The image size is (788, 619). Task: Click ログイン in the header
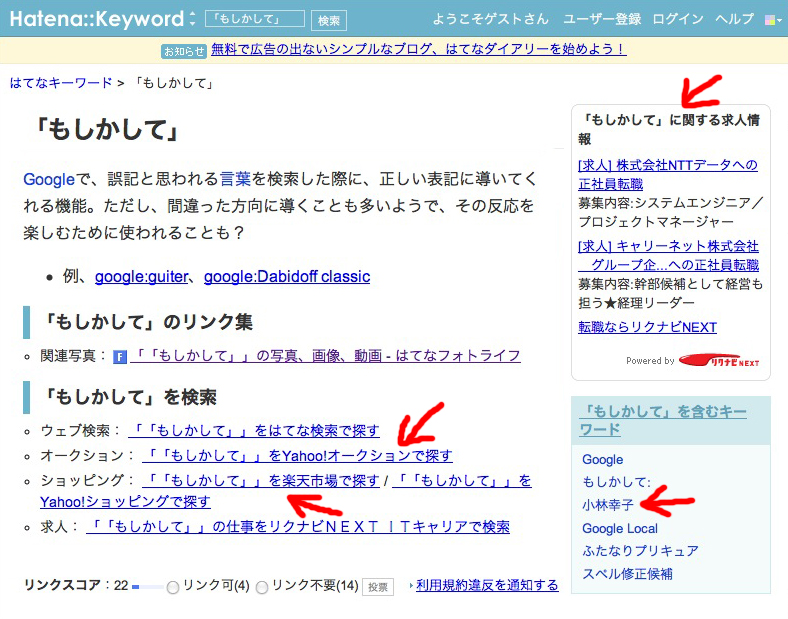677,19
